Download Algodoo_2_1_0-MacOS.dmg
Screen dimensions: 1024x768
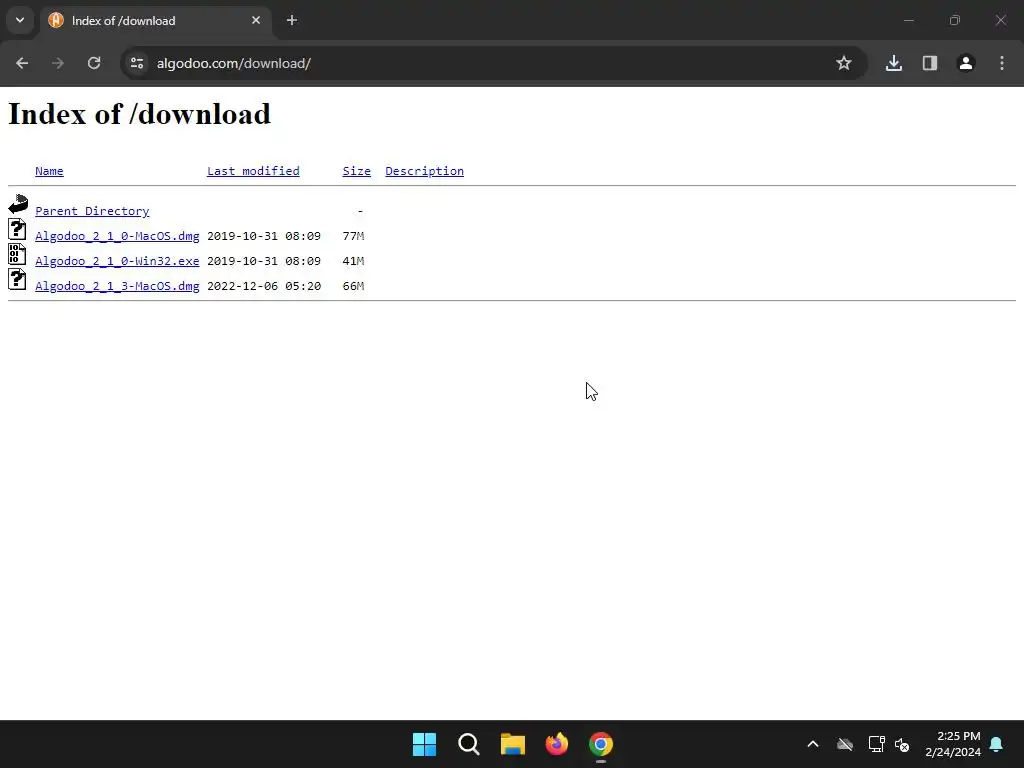tap(117, 236)
